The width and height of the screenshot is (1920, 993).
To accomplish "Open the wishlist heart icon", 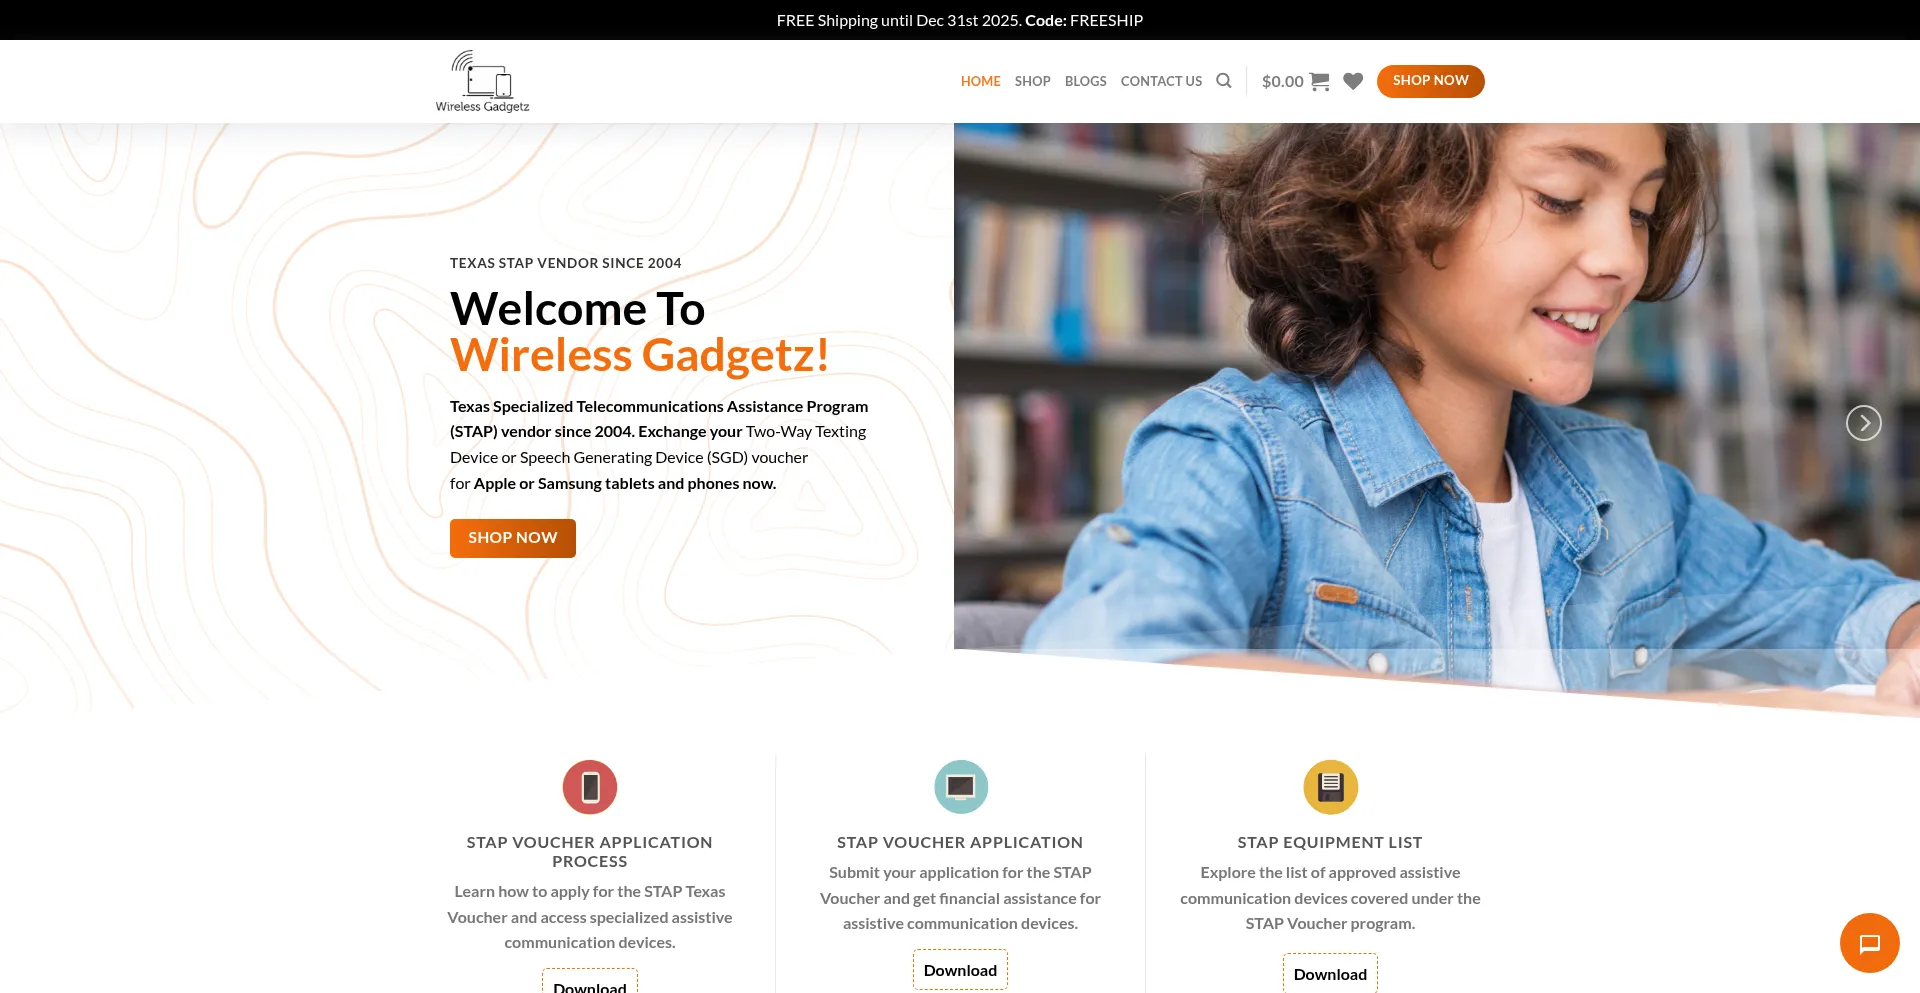I will click(x=1353, y=81).
